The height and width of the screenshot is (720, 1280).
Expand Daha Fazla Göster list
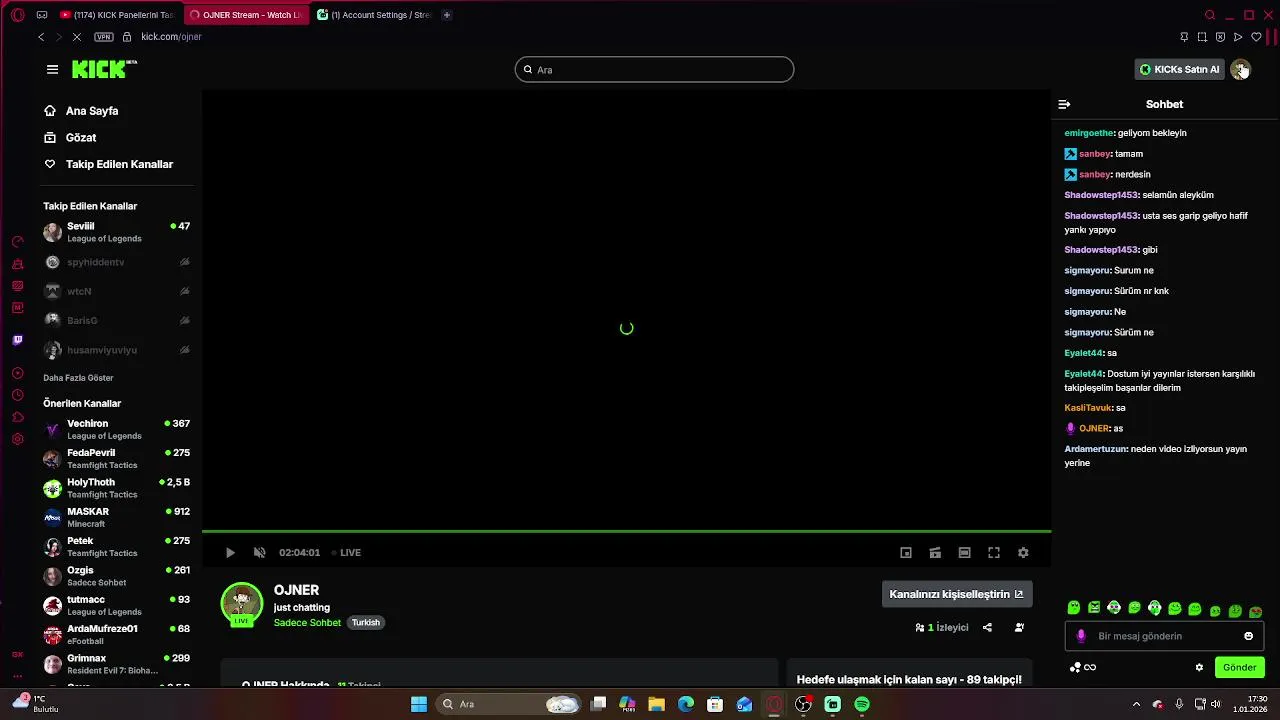[x=78, y=378]
